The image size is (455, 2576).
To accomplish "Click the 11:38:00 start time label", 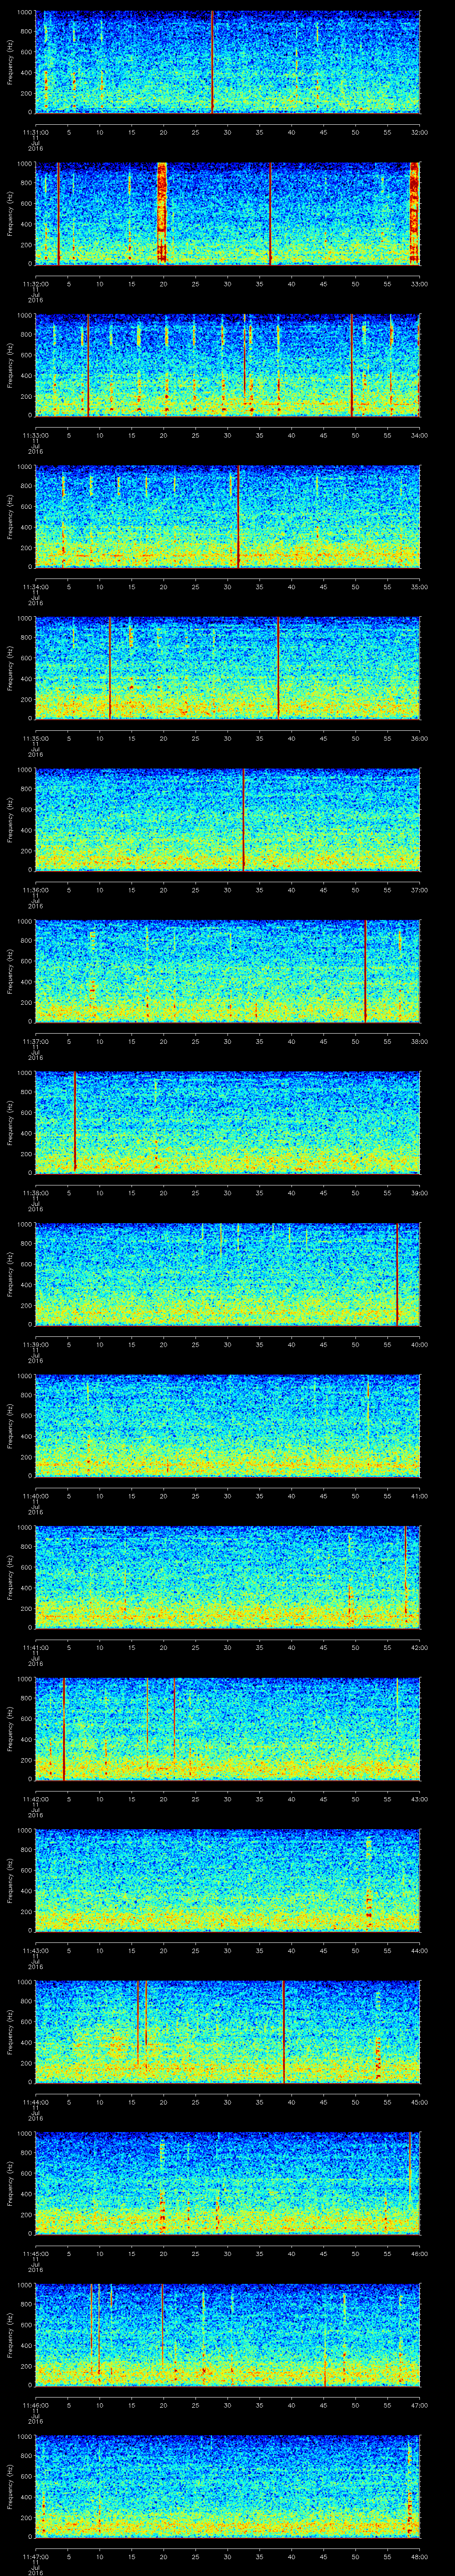I will point(36,1193).
